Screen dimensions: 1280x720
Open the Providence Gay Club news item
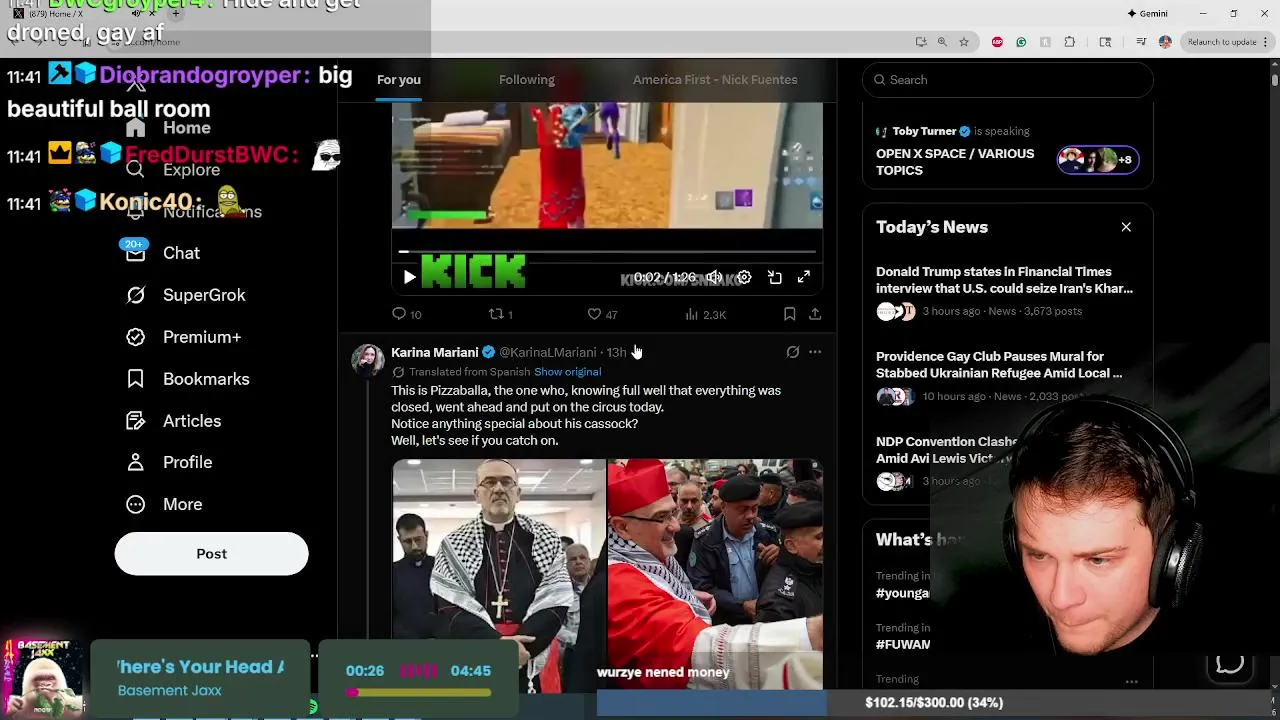point(1007,376)
